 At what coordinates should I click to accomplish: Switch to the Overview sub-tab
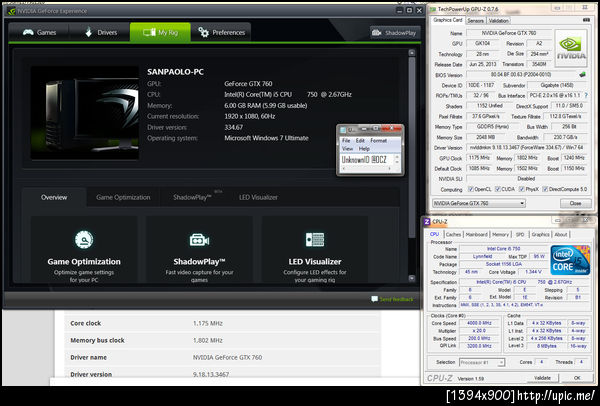(54, 197)
